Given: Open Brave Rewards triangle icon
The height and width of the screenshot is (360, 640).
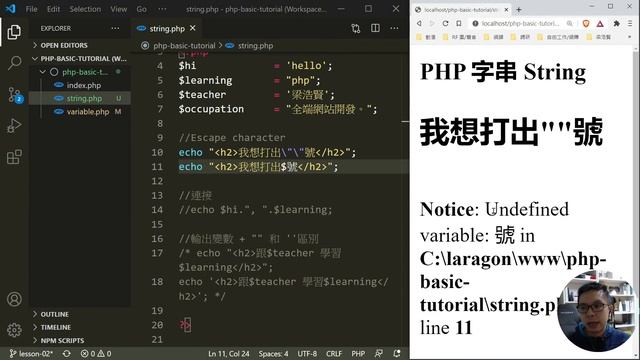Looking at the screenshot, I should (600, 24).
